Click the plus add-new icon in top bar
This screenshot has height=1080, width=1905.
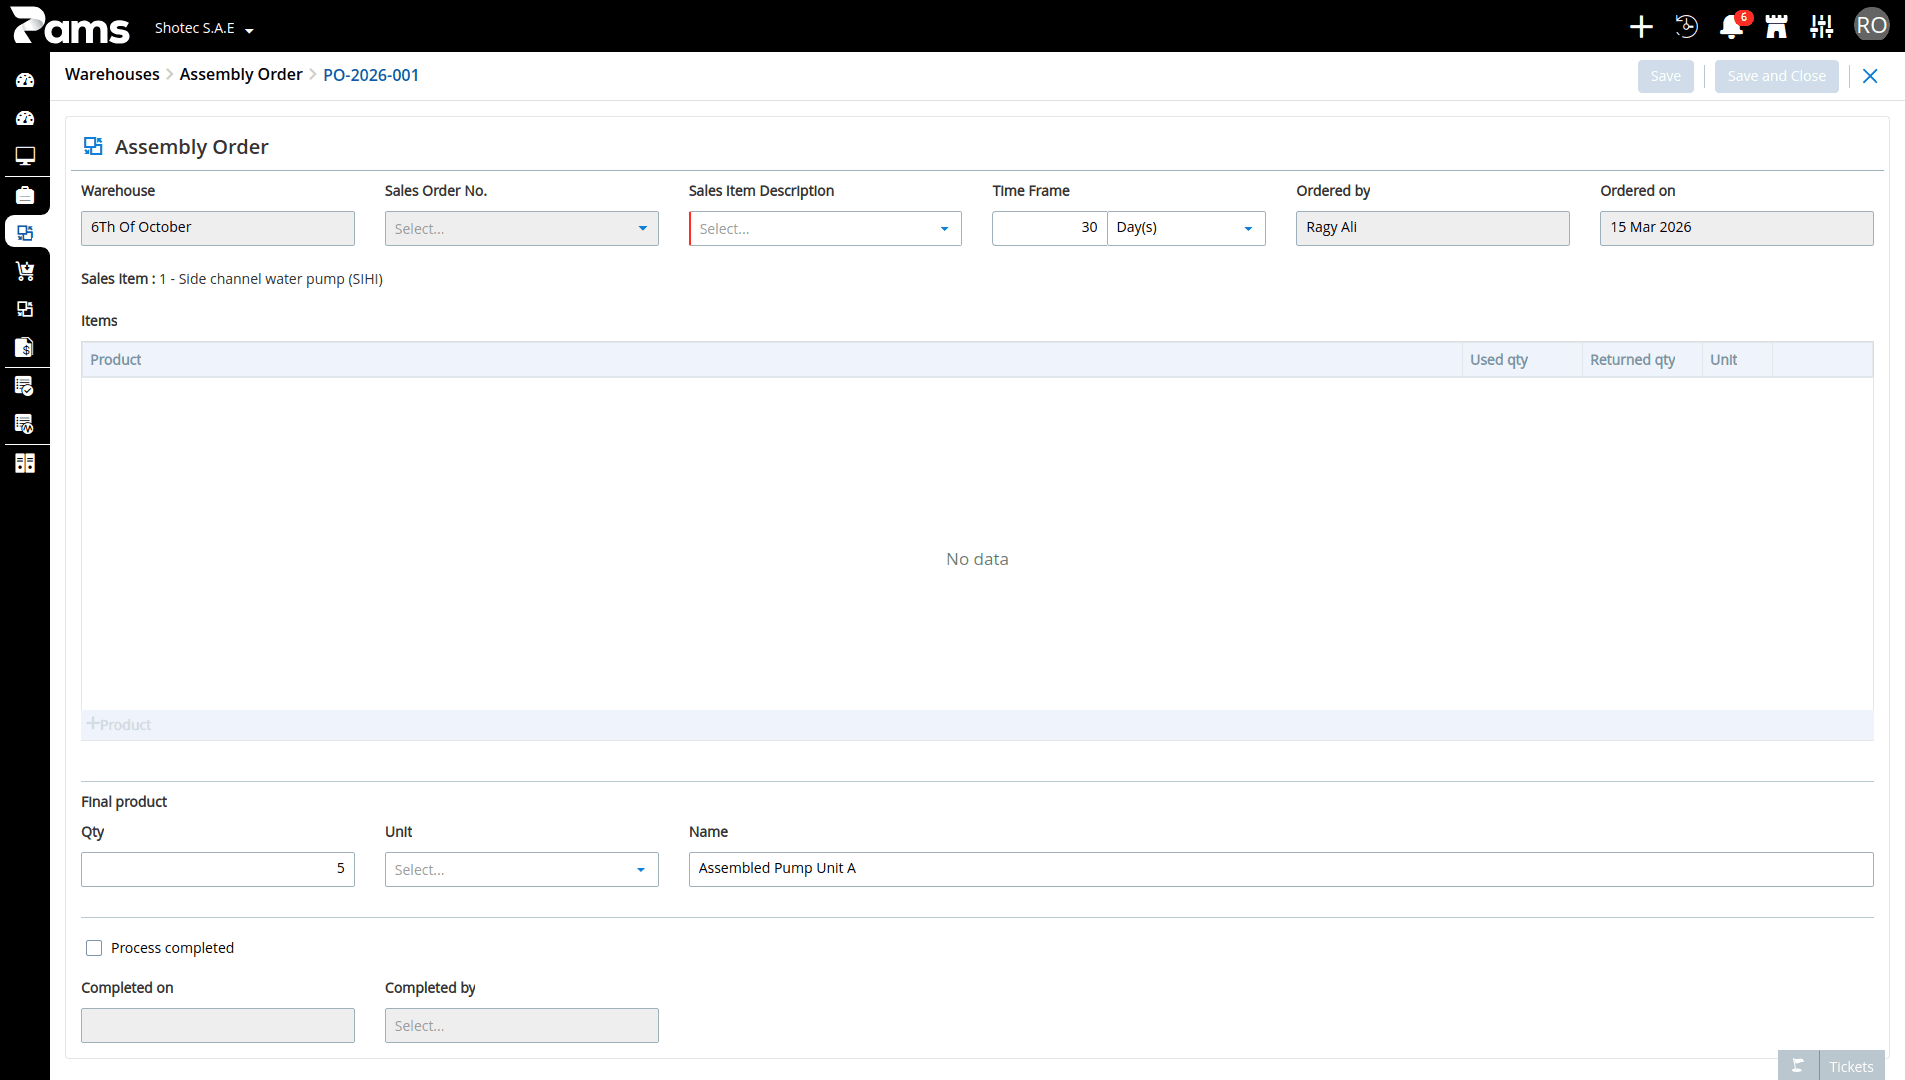[x=1641, y=27]
